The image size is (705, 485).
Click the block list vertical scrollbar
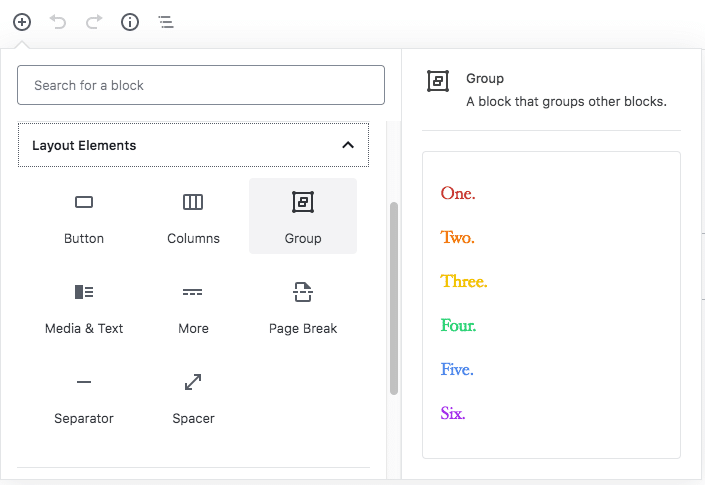pyautogui.click(x=394, y=298)
